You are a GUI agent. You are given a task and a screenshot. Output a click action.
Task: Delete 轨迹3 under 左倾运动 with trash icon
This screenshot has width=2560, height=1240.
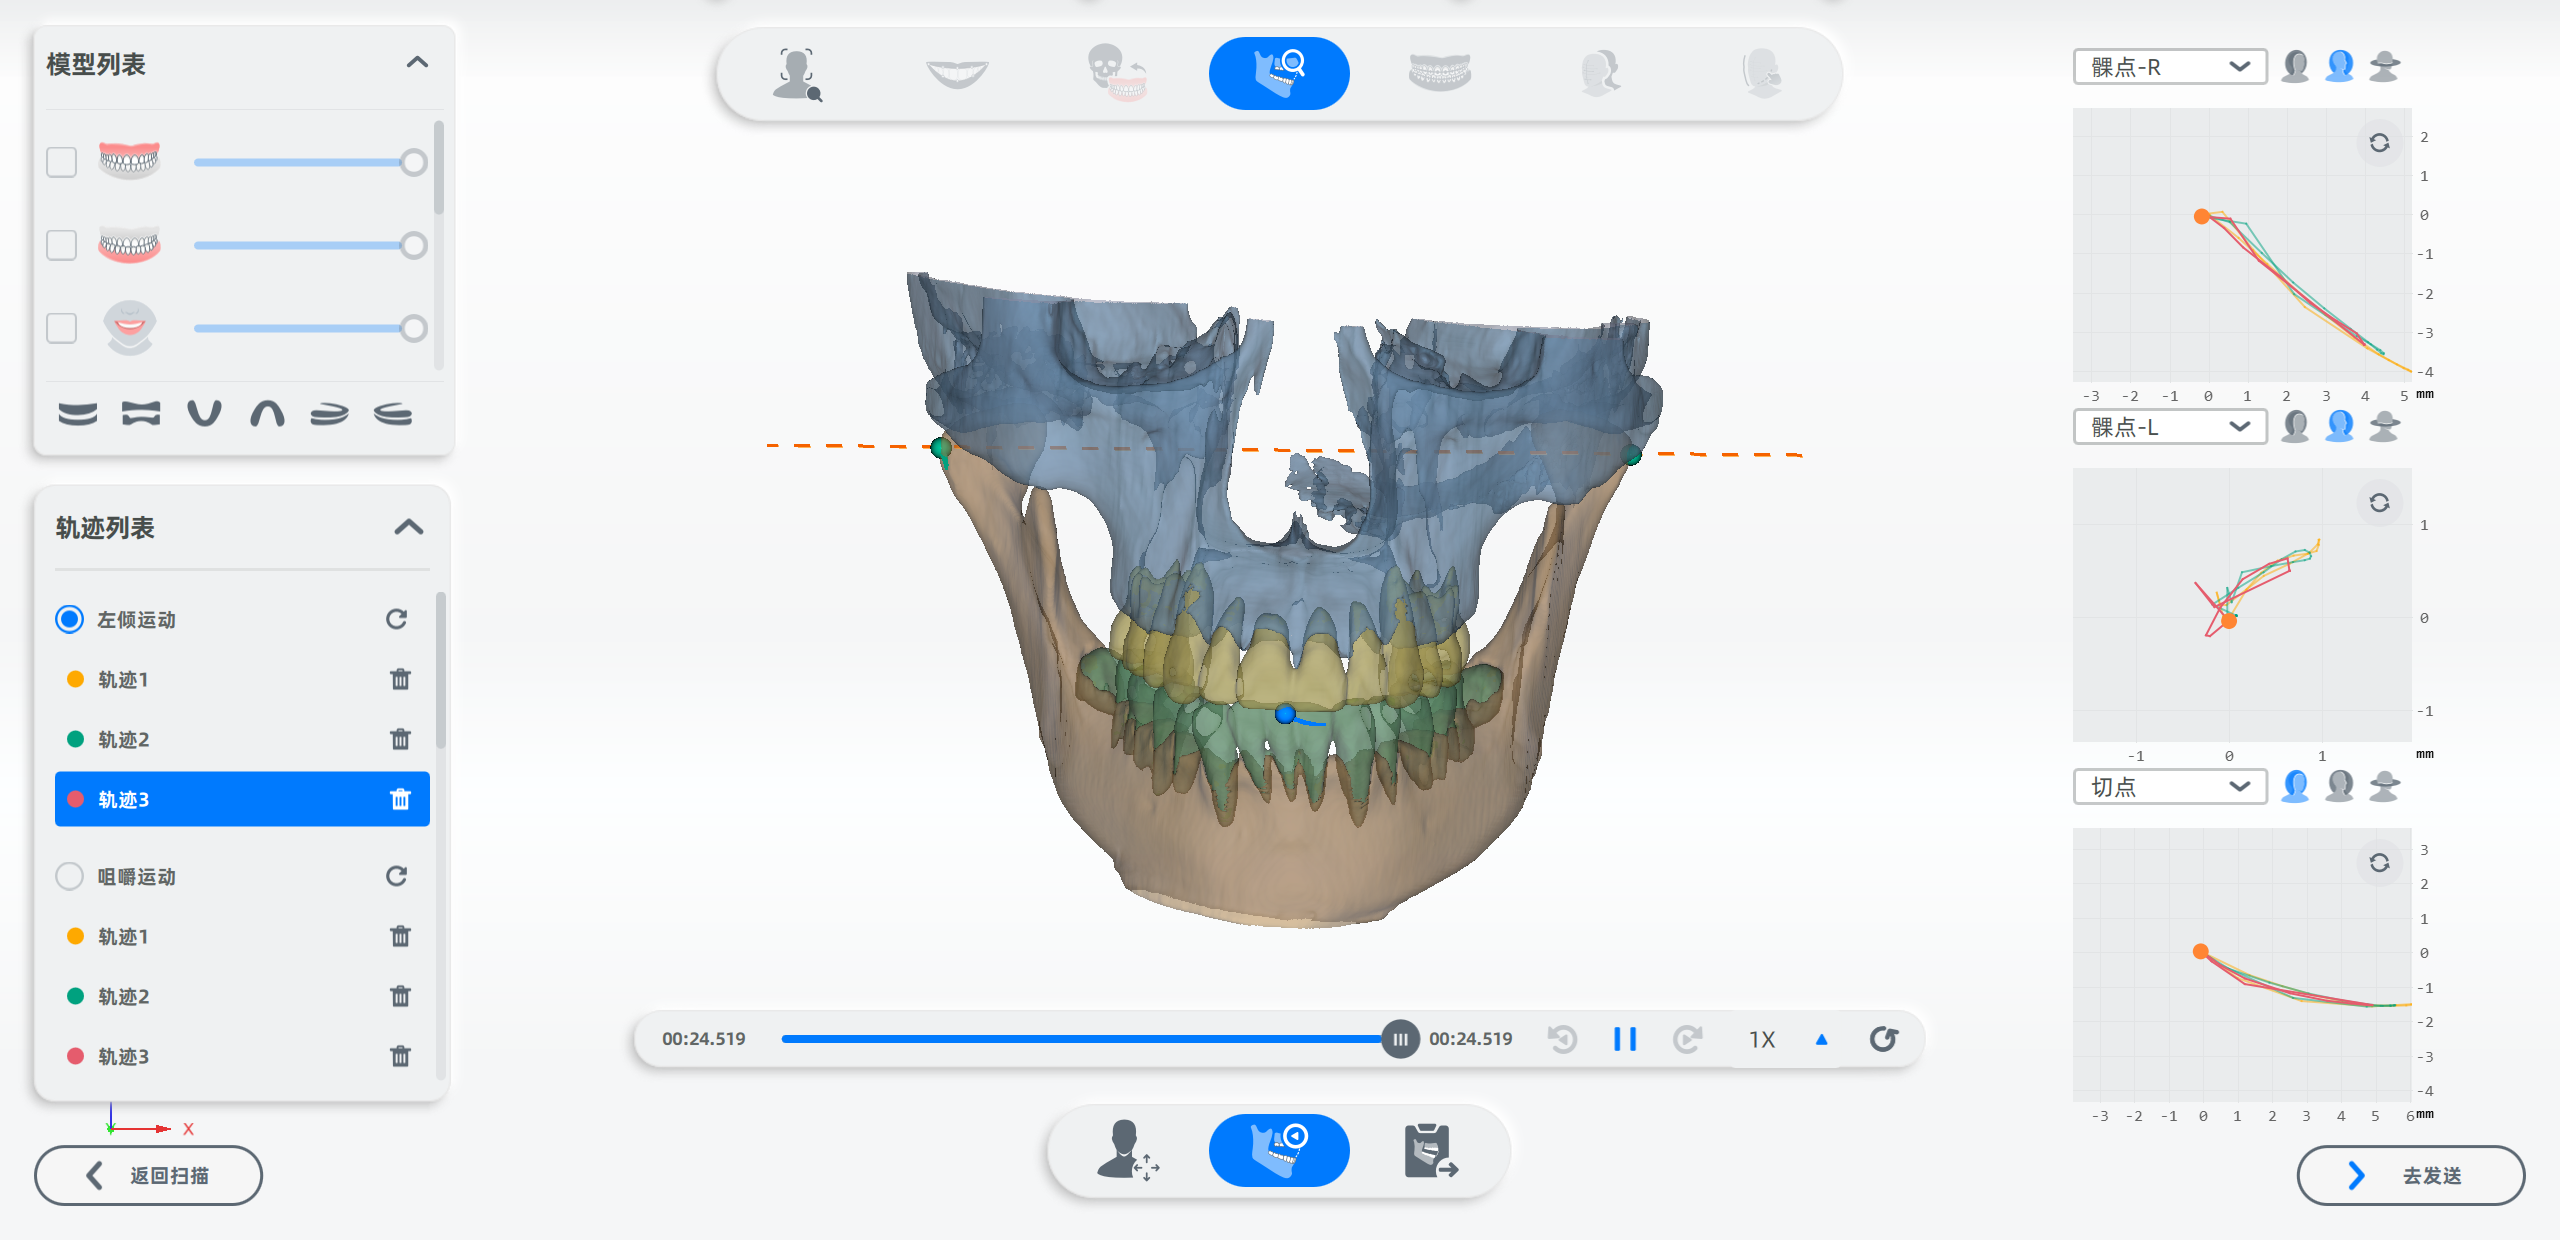click(400, 799)
